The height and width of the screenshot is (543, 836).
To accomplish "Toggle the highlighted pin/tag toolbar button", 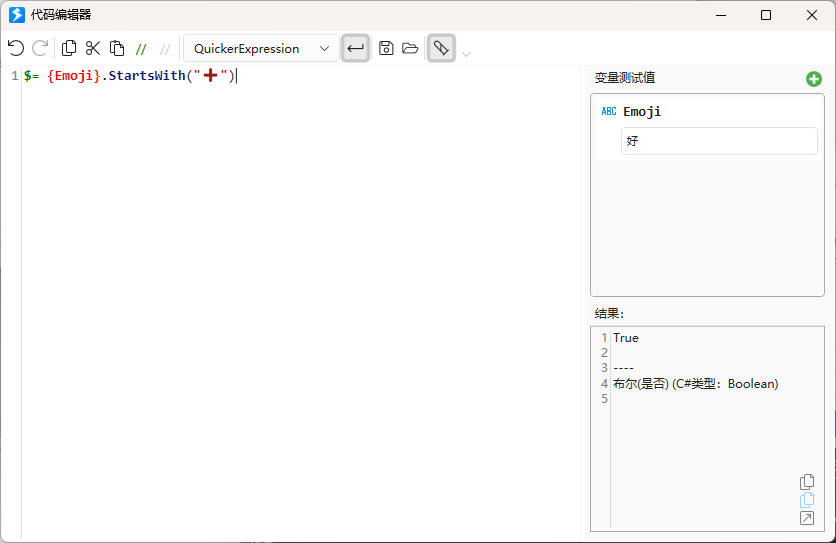I will [441, 49].
